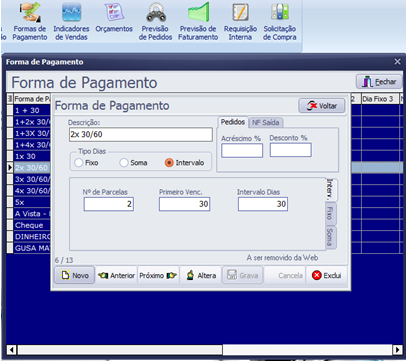
Task: Click the Primeiro Venc. field
Action: pos(184,204)
